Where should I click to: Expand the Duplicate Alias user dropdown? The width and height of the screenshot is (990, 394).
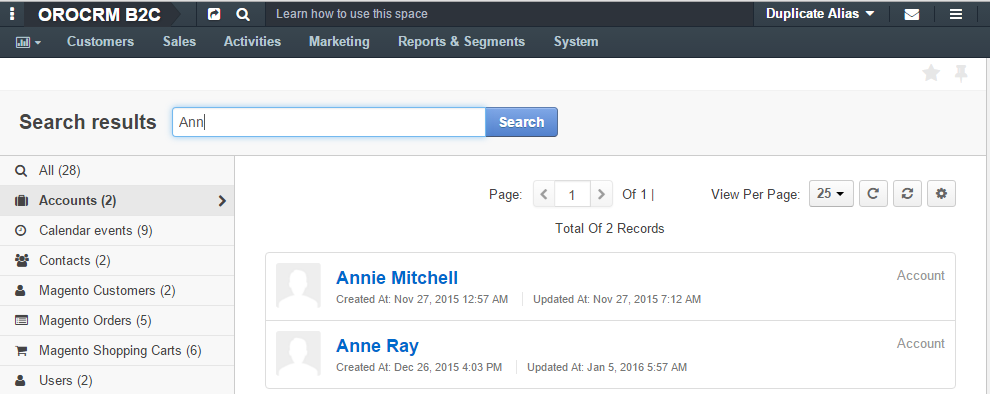pos(820,14)
